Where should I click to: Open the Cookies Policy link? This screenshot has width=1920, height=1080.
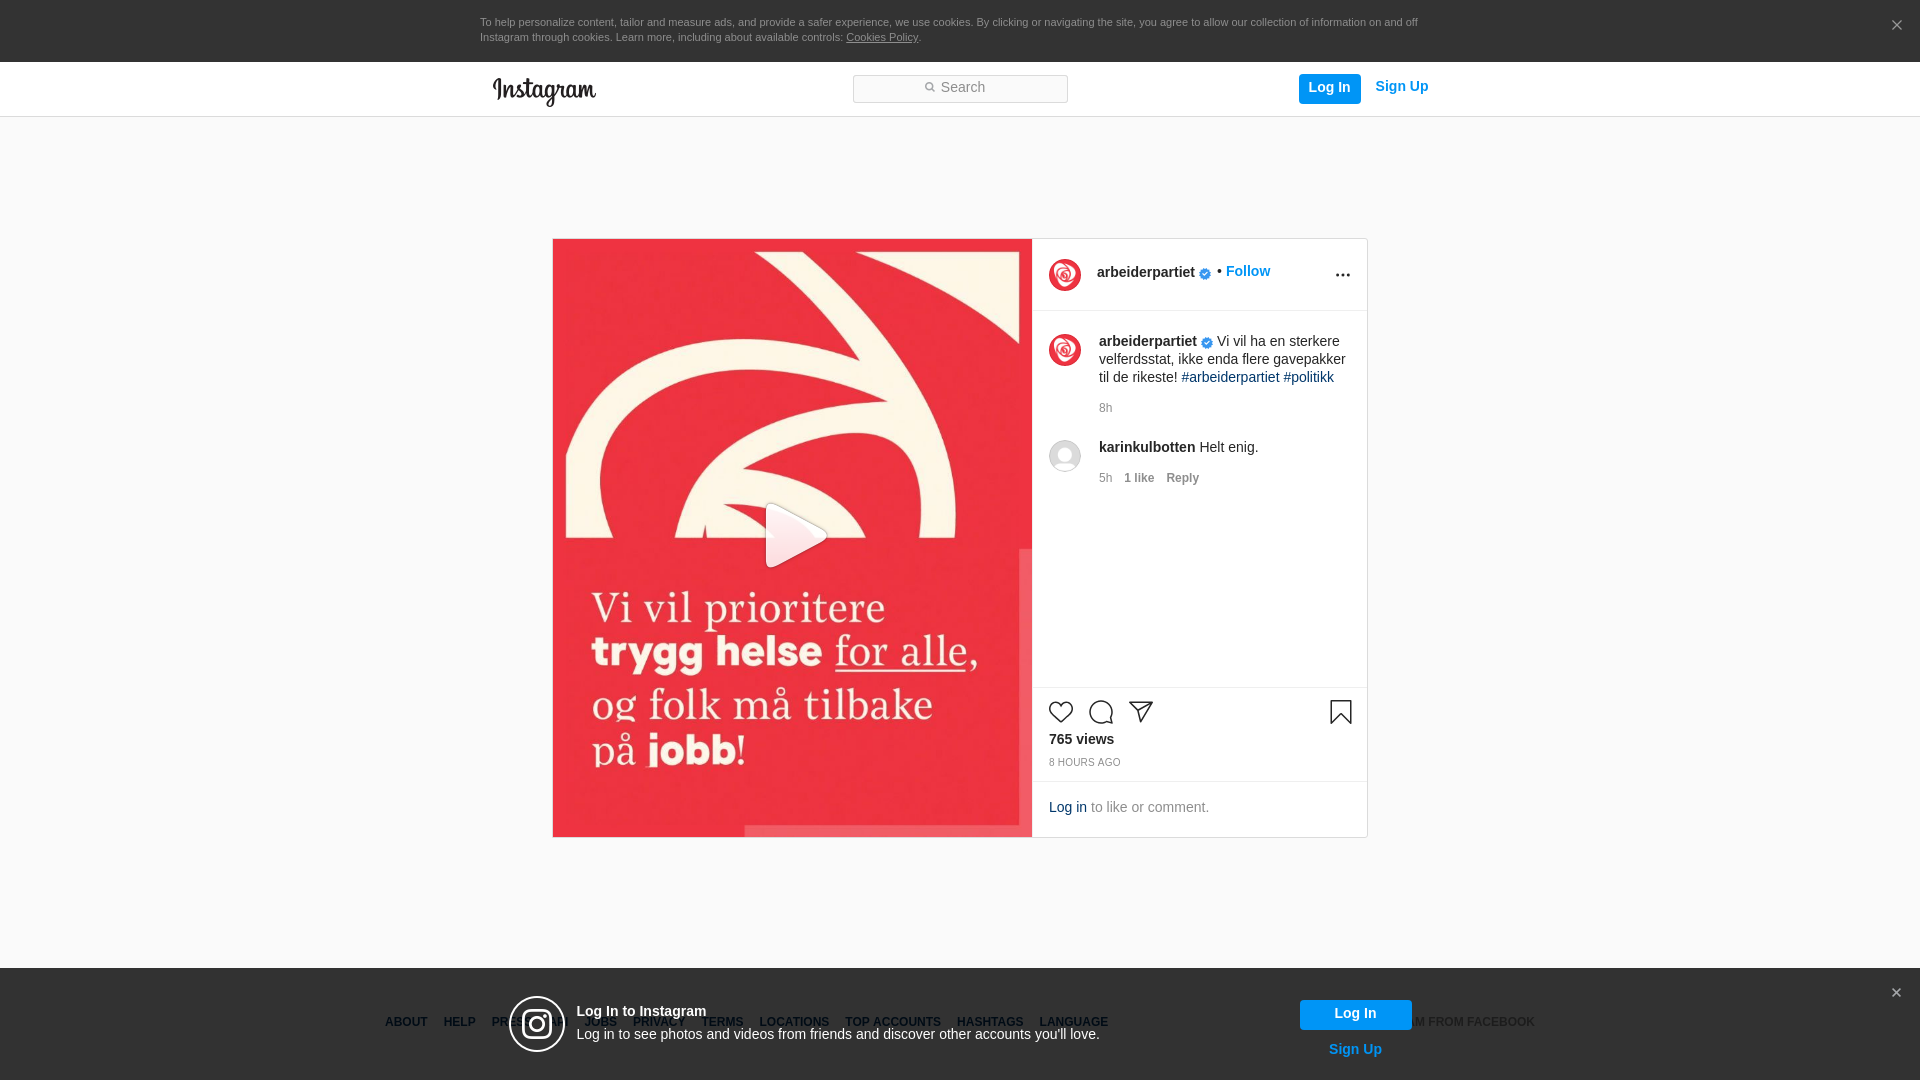point(881,37)
